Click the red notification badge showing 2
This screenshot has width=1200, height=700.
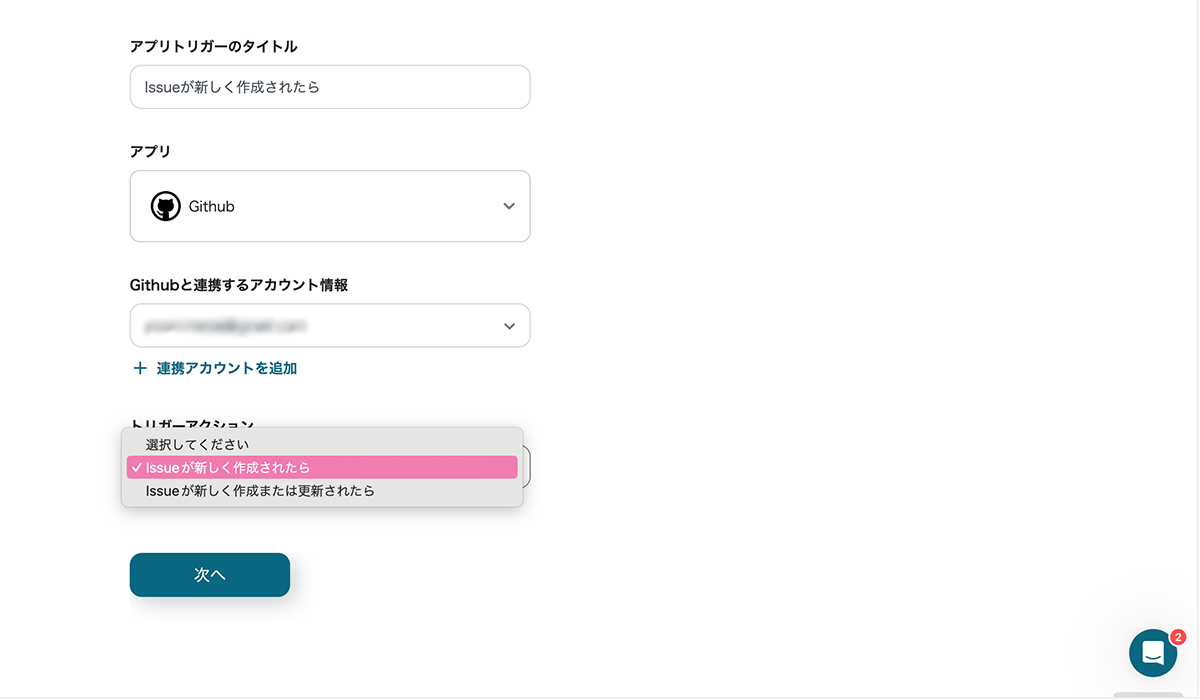(1177, 637)
